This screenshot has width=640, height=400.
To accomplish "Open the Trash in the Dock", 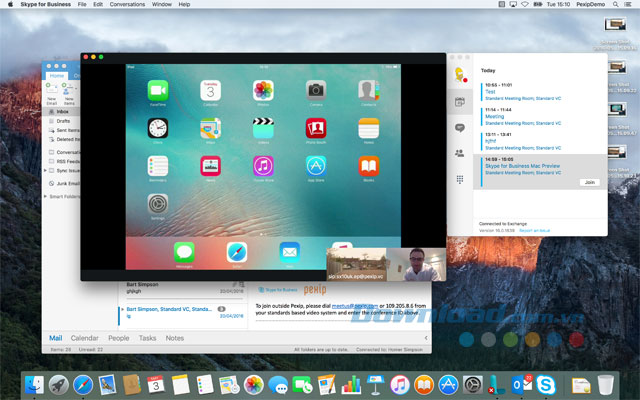I will [605, 384].
